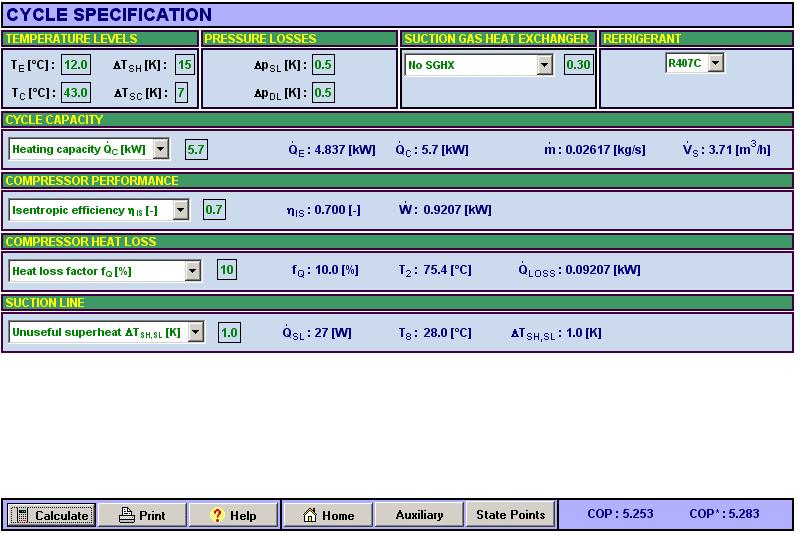Expand the R407C refrigerant dropdown

716,64
